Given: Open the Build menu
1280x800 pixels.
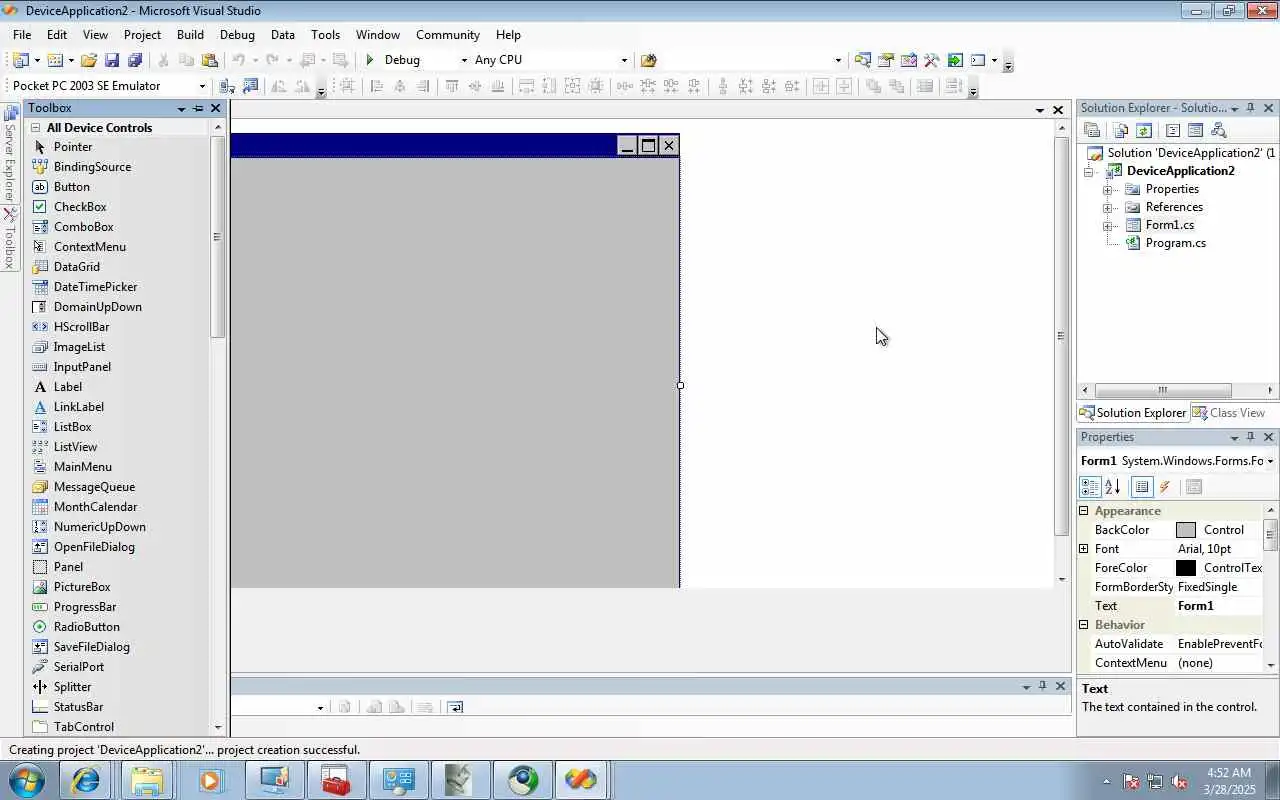Looking at the screenshot, I should pos(190,34).
